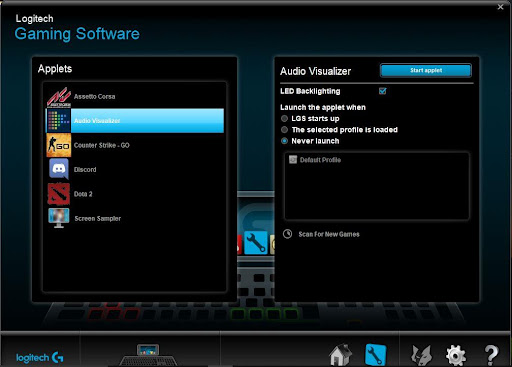Image resolution: width=512 pixels, height=367 pixels.
Task: Click the Default Profile text entry
Action: pyautogui.click(x=320, y=160)
